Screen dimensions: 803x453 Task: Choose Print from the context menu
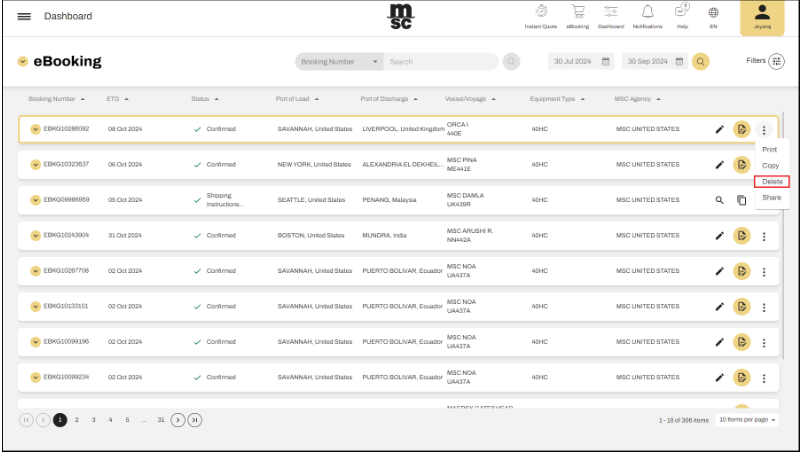click(x=769, y=149)
